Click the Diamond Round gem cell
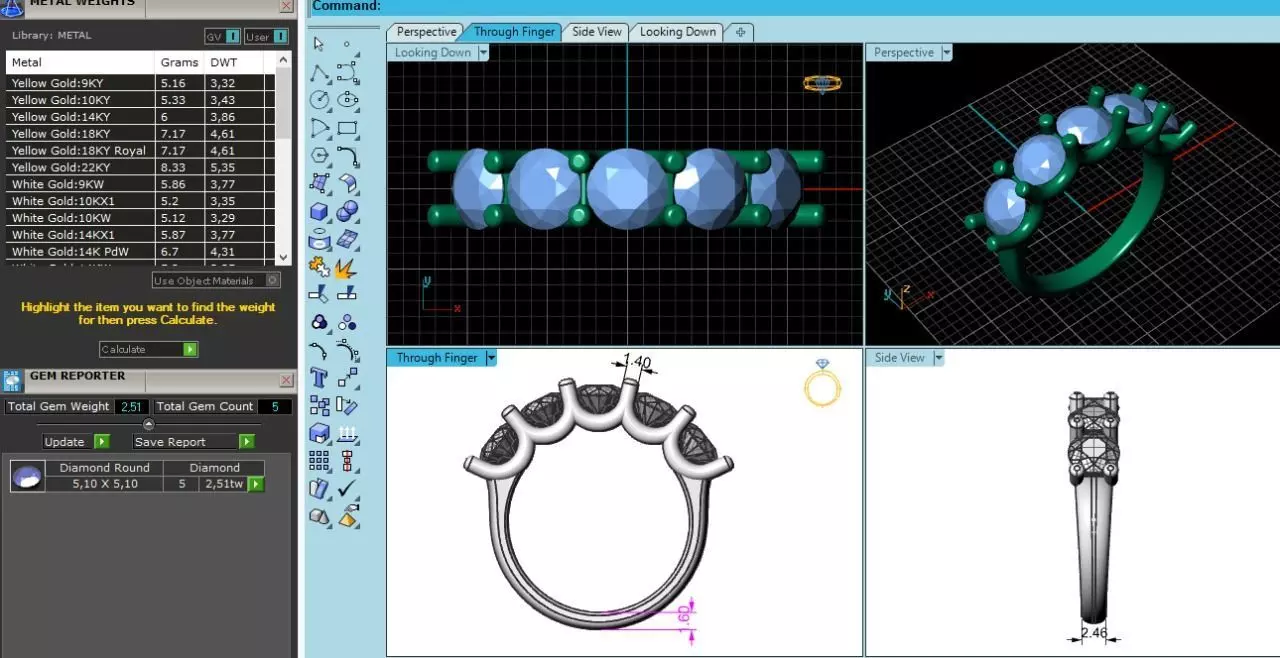The height and width of the screenshot is (658, 1280). [104, 468]
